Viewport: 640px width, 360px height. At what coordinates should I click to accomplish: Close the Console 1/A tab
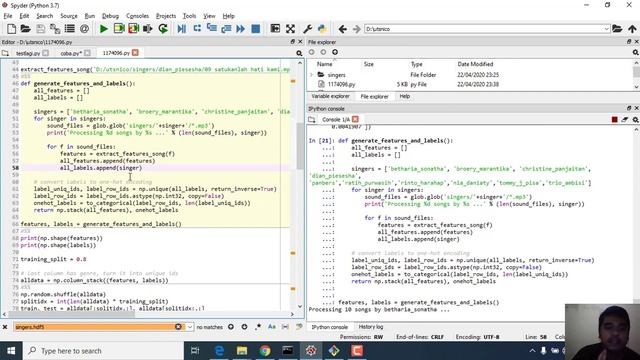[355, 119]
